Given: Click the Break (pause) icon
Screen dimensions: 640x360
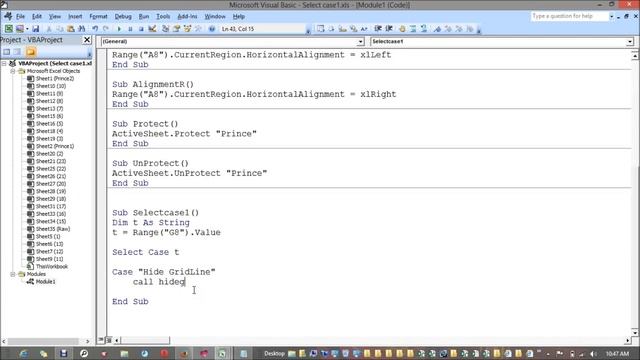Looking at the screenshot, I should click(x=130, y=29).
